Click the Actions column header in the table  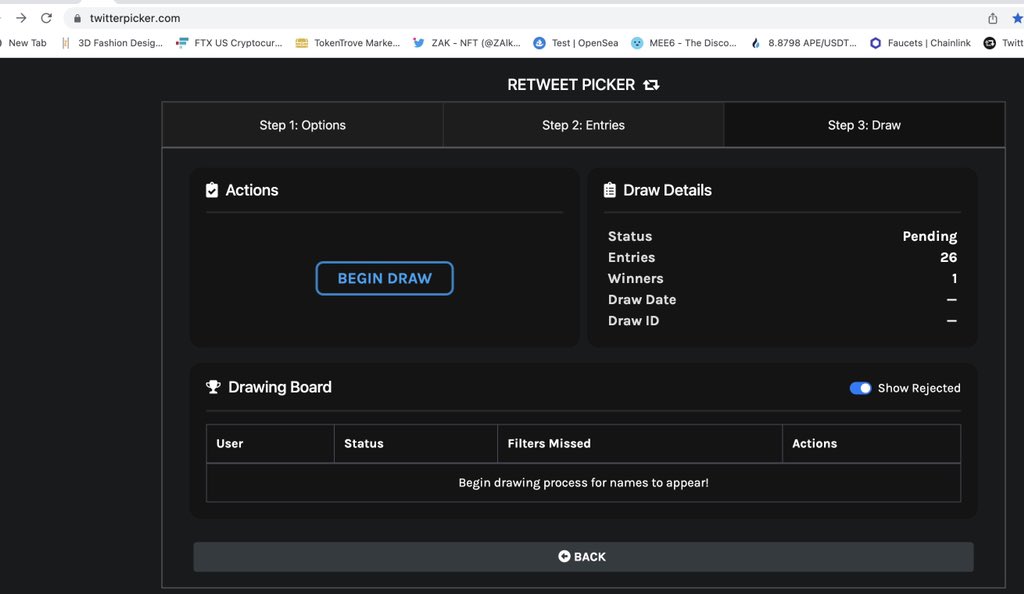pos(871,443)
